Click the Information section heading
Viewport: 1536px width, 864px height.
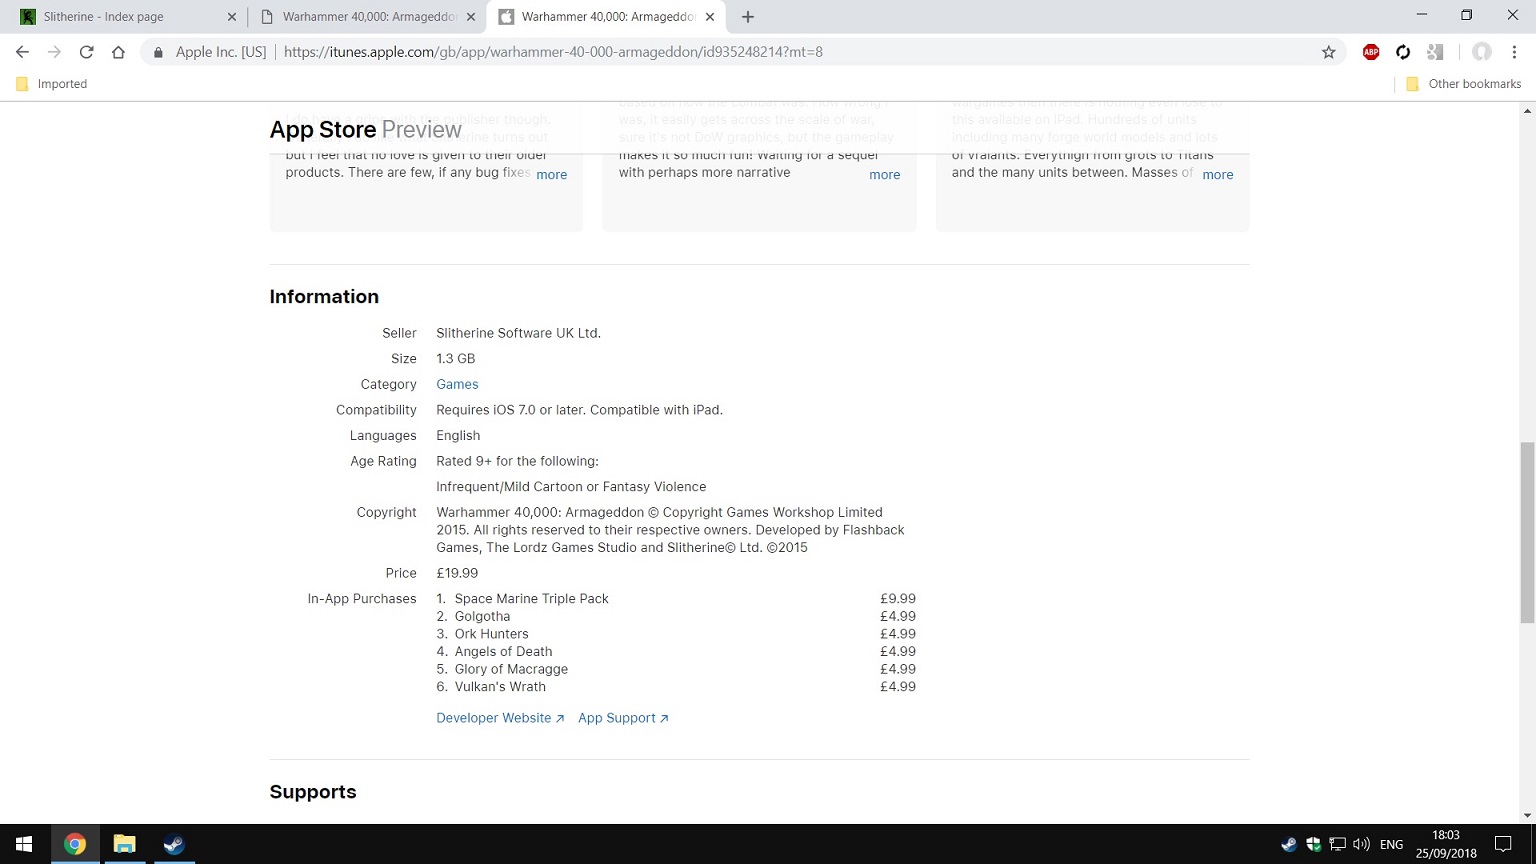(x=324, y=296)
